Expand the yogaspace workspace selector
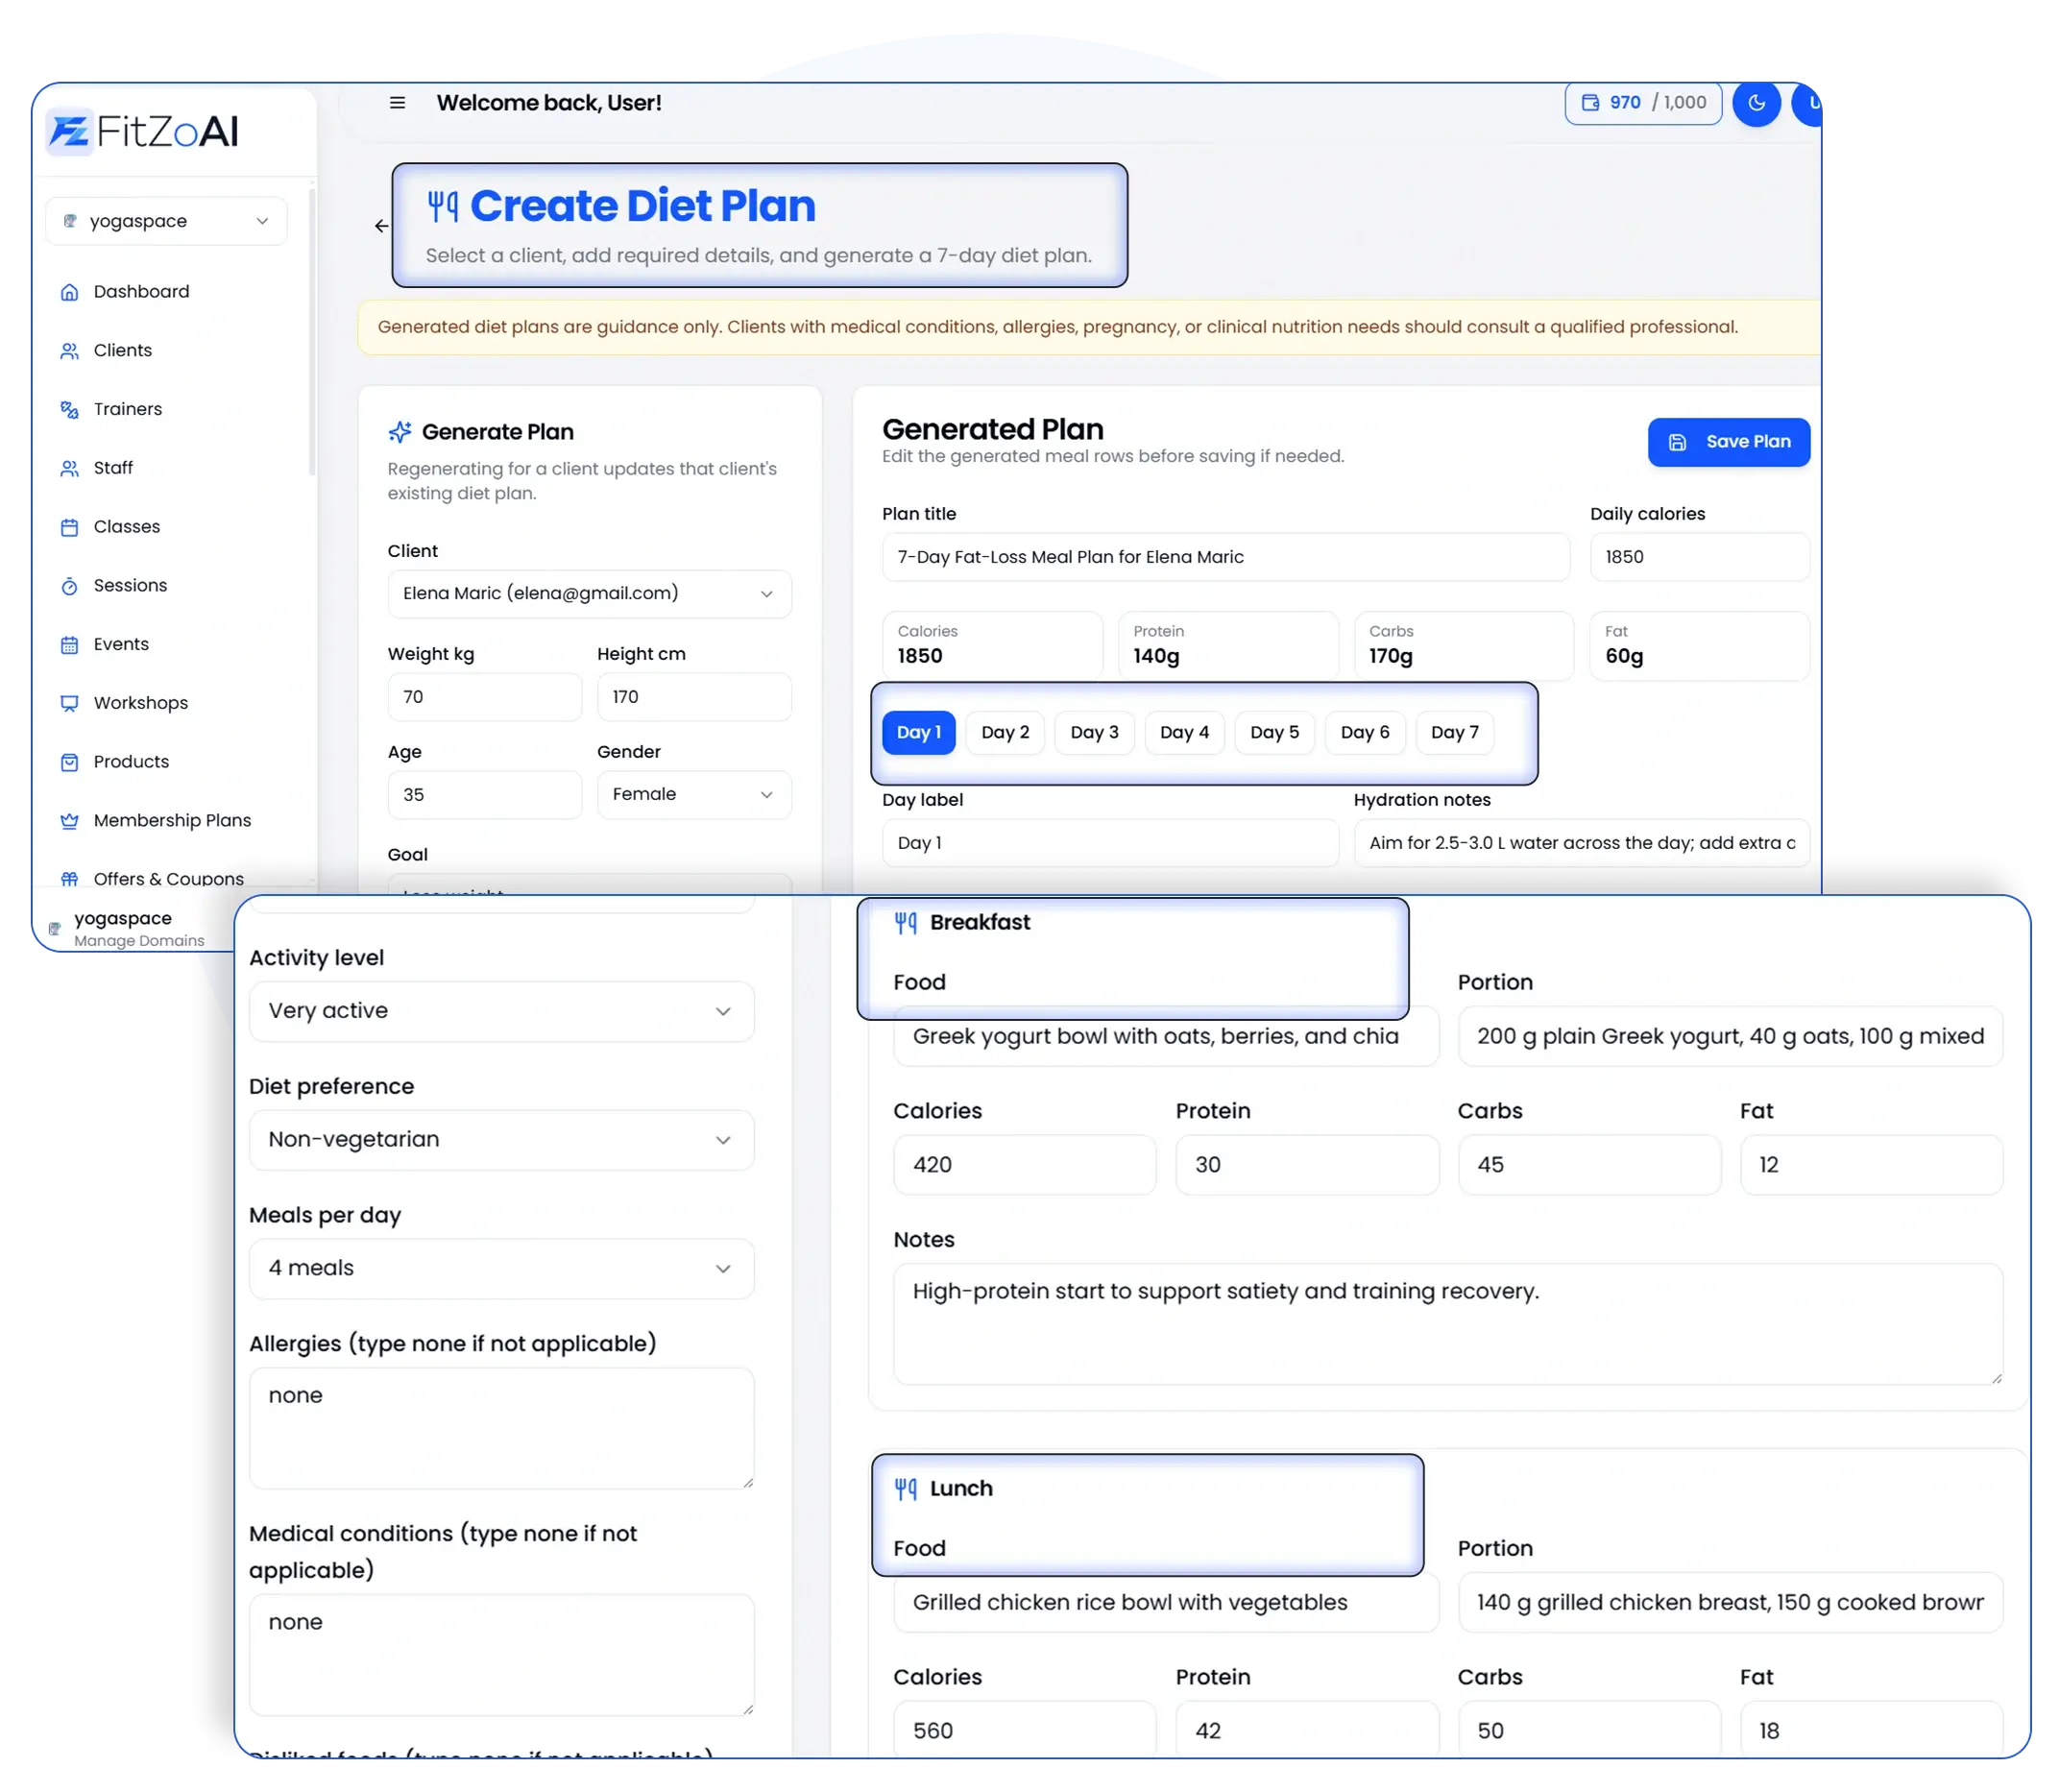 [x=166, y=221]
